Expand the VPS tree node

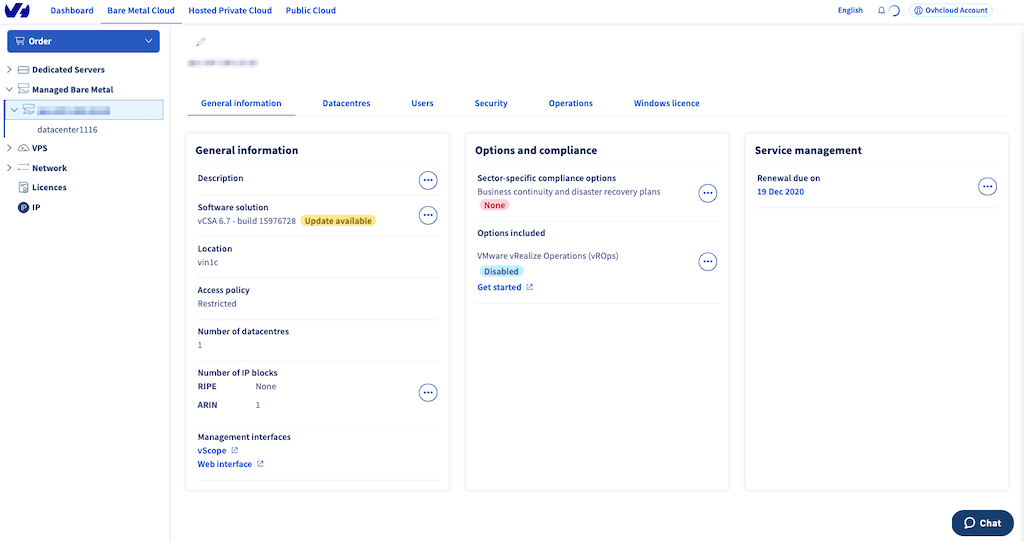click(9, 148)
